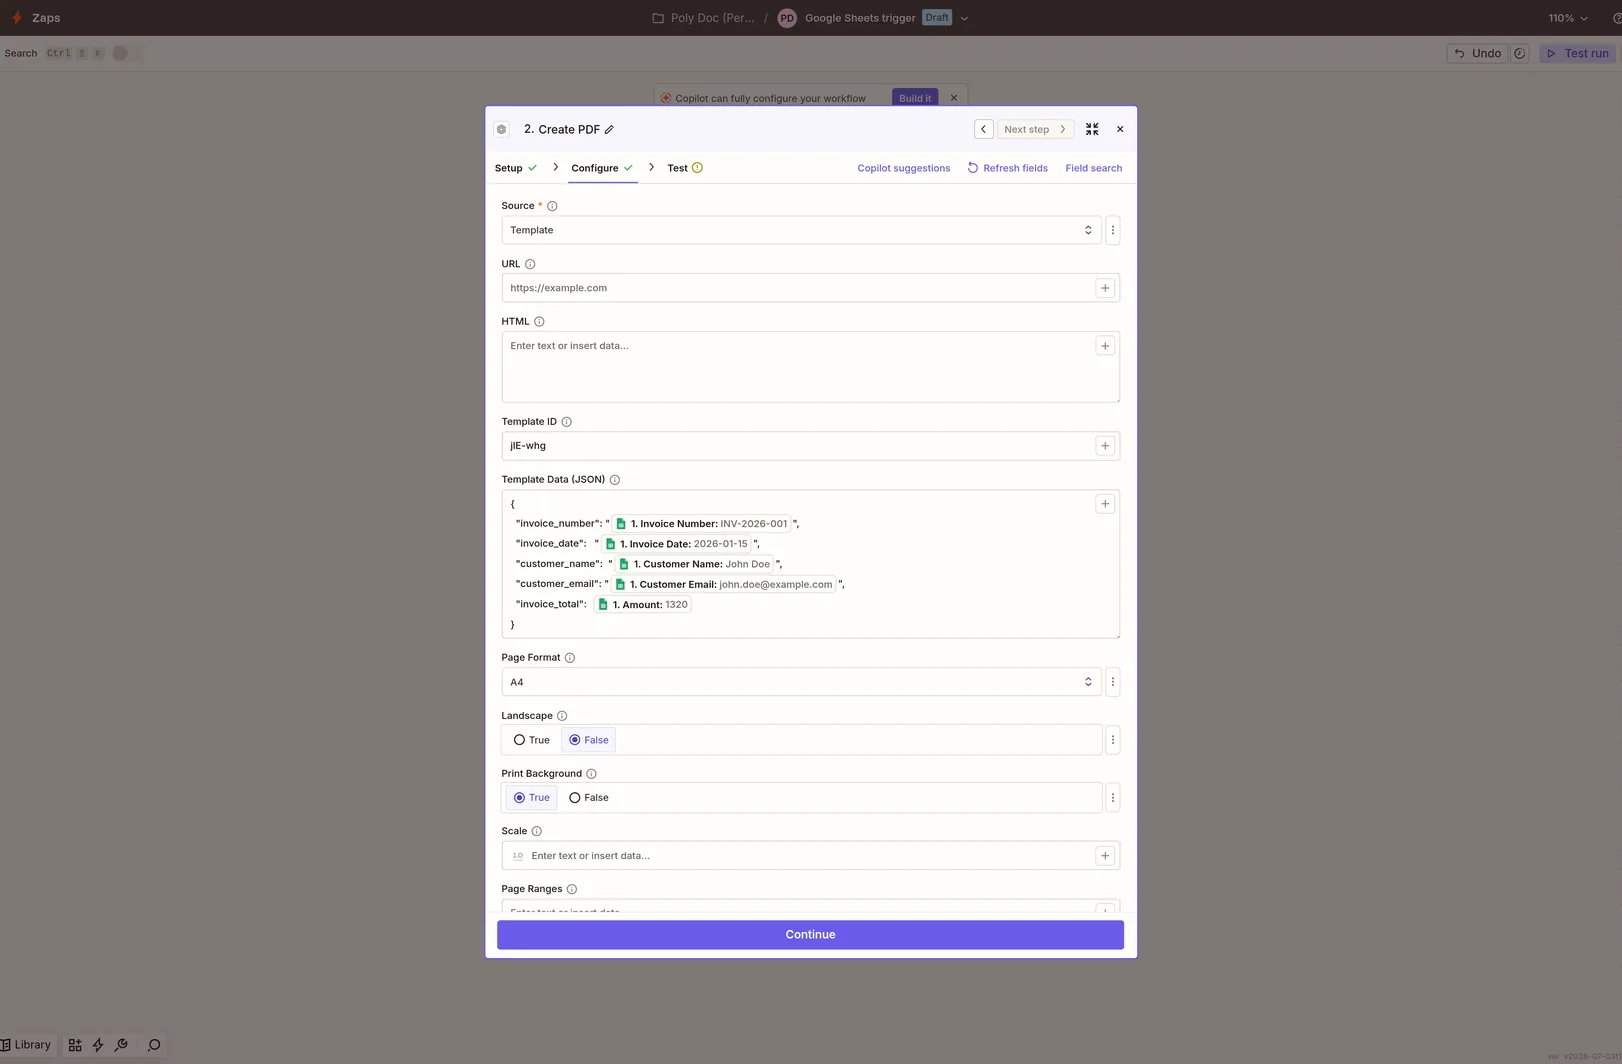Click the Customer Email data pill
The image size is (1622, 1064).
[x=723, y=584]
